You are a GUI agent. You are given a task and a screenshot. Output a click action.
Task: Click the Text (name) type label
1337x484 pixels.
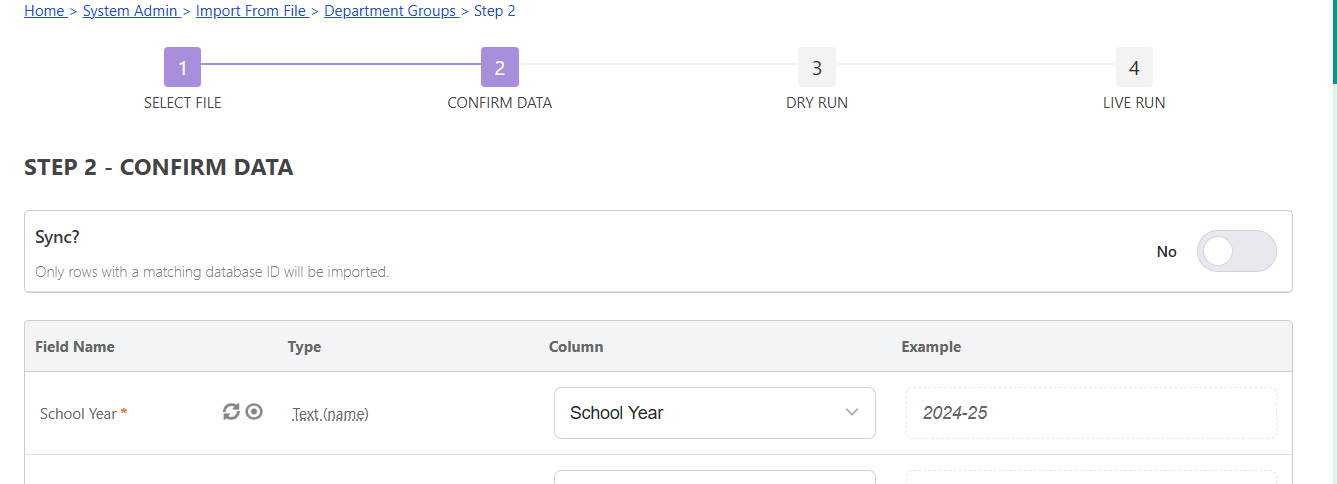[x=330, y=414]
